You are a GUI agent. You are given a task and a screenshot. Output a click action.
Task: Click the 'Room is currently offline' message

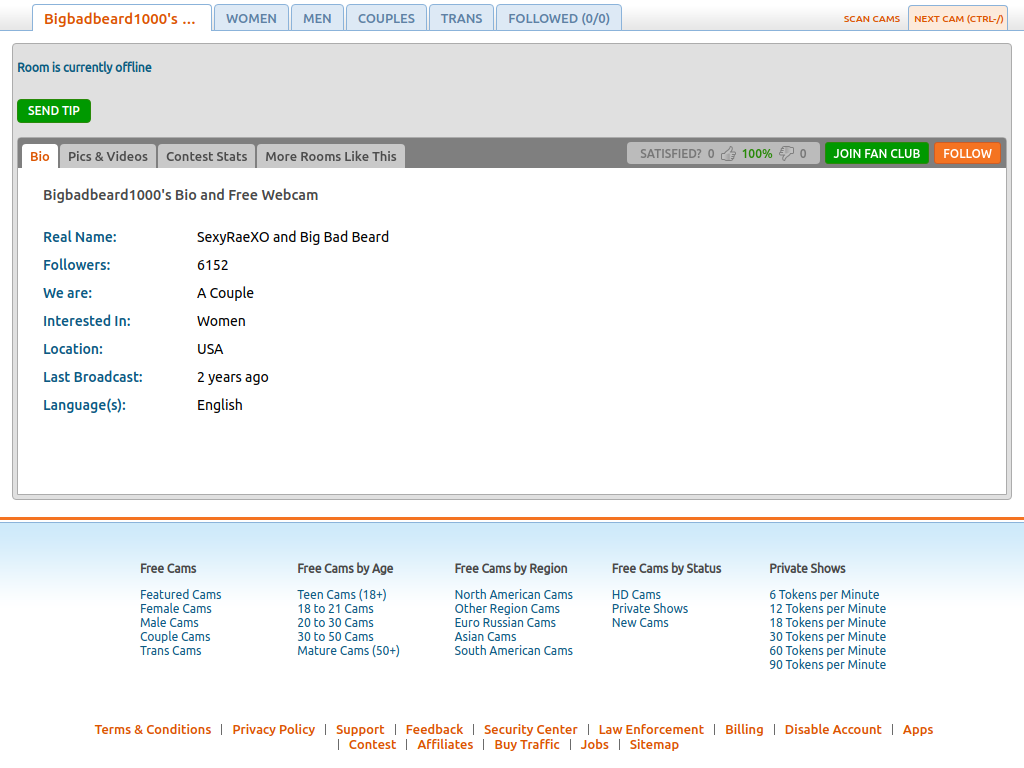point(84,67)
